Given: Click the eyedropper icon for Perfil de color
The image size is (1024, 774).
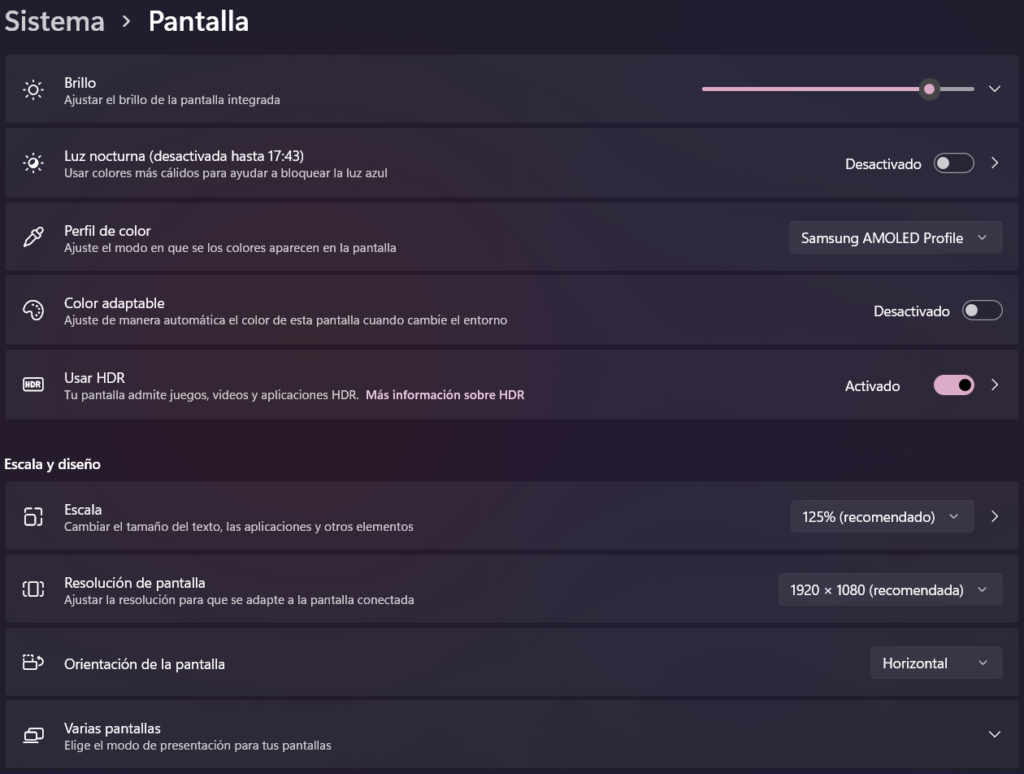Looking at the screenshot, I should click(x=34, y=238).
